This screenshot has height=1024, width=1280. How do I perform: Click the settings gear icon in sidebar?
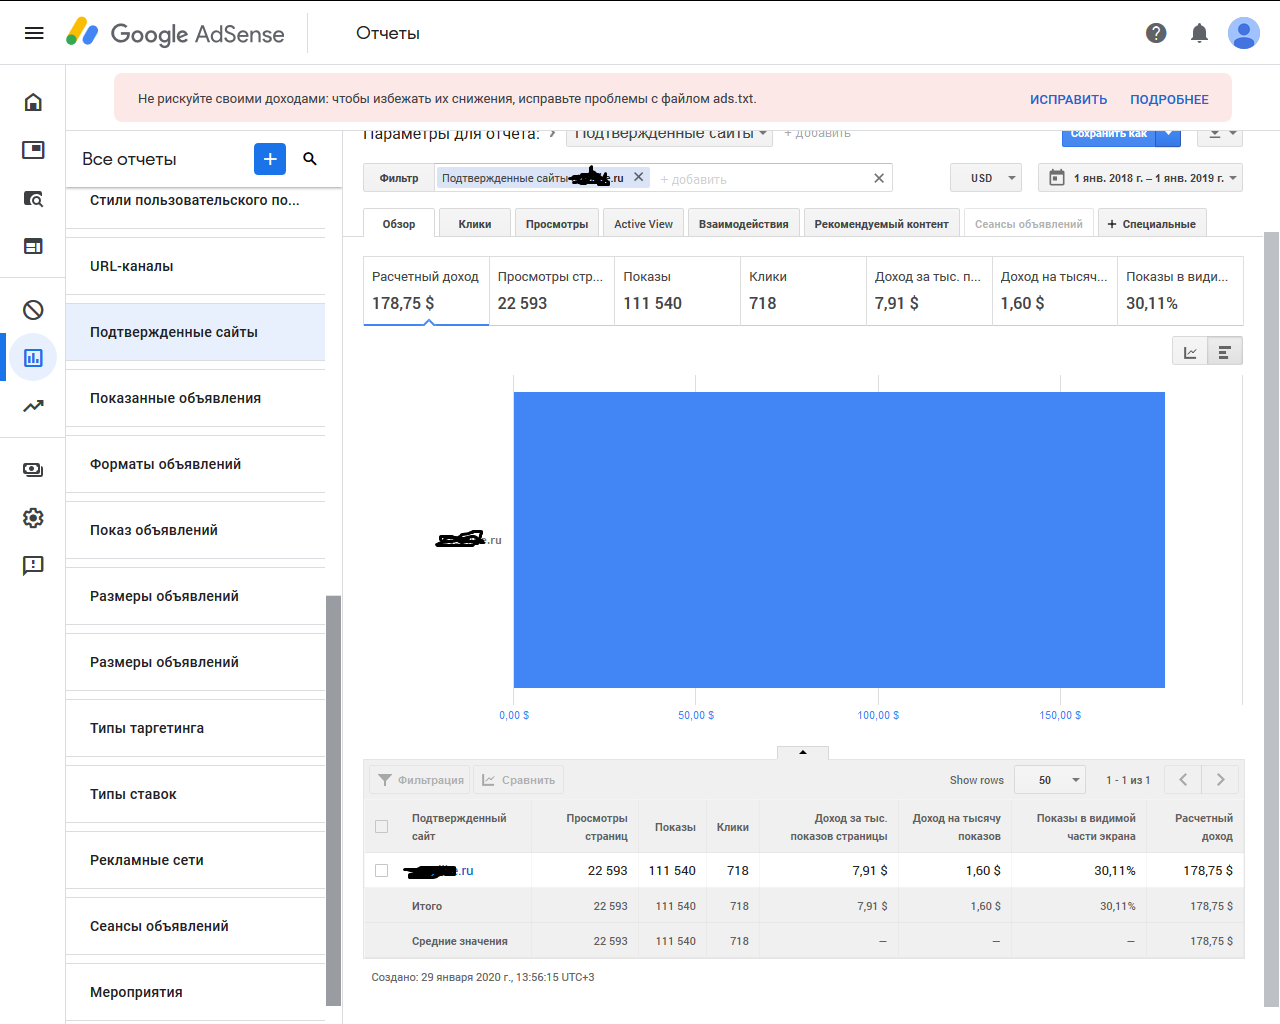33,517
